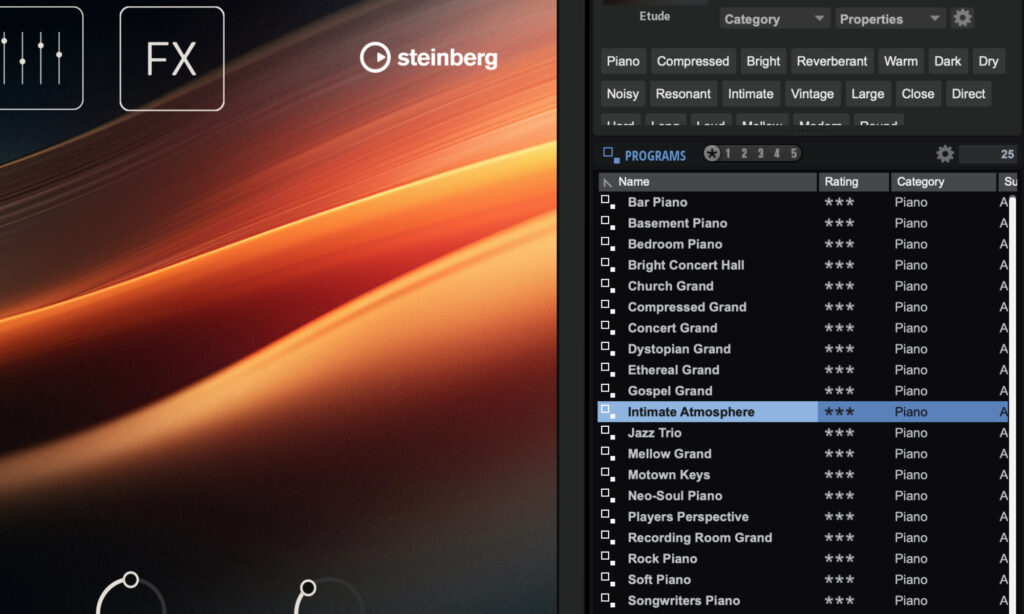Sort programs by Name column header
The height and width of the screenshot is (614, 1024).
click(708, 182)
